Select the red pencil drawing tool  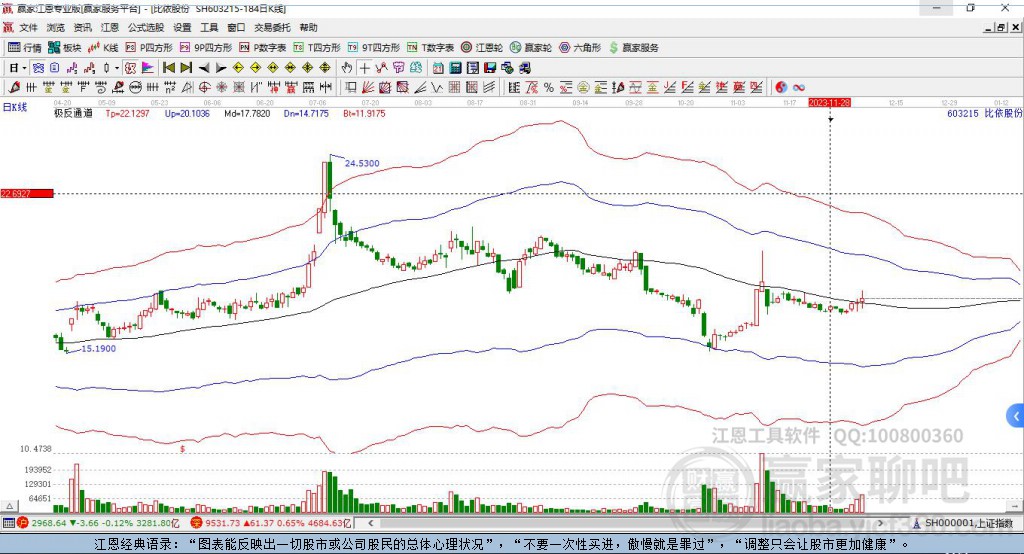point(14,88)
